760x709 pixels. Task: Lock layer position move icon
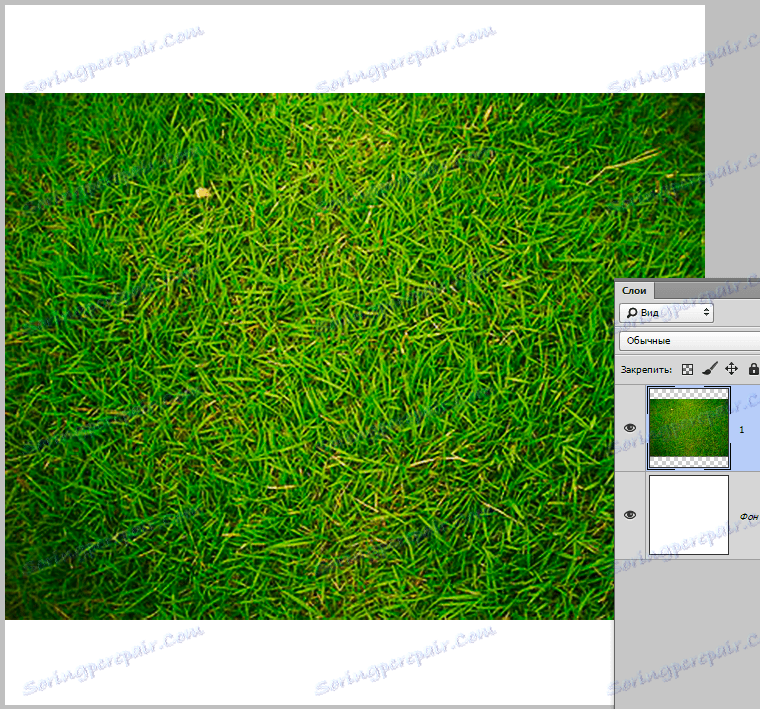coord(731,369)
